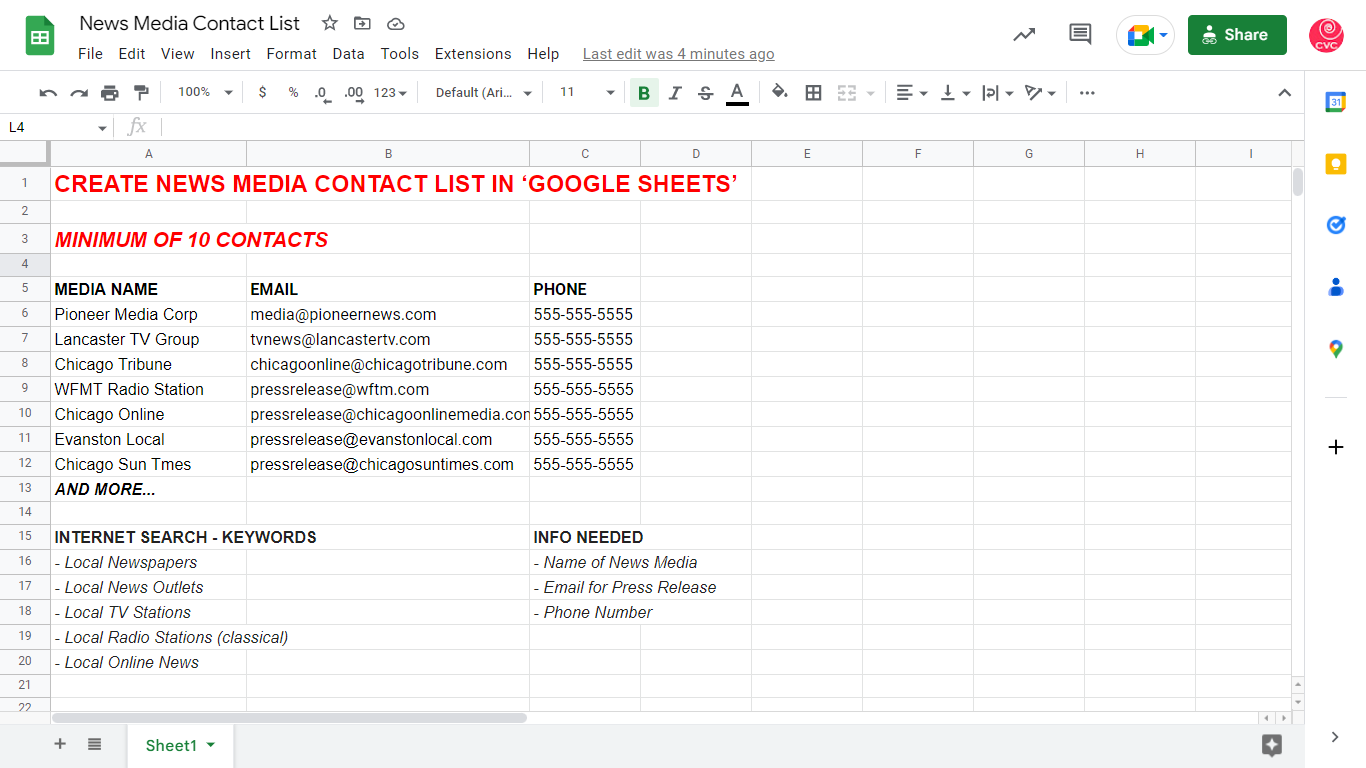The height and width of the screenshot is (768, 1366).
Task: Select the Paint format roller icon
Action: pos(141,93)
